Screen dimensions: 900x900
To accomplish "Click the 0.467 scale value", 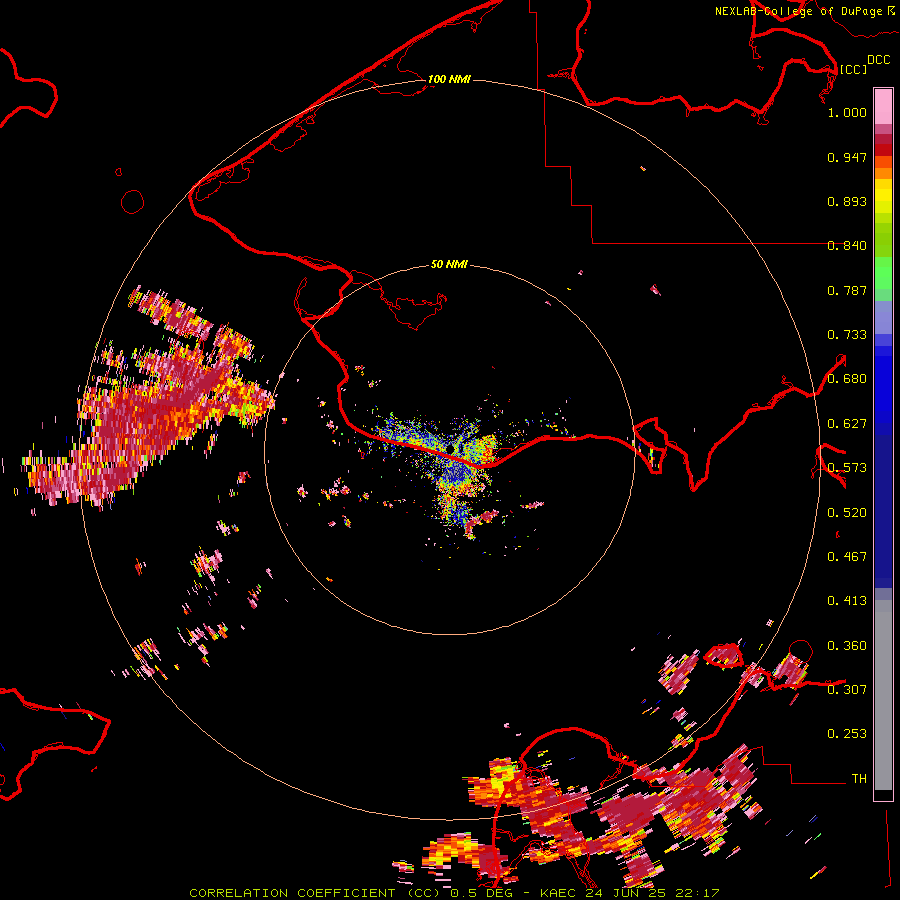I will pyautogui.click(x=847, y=557).
